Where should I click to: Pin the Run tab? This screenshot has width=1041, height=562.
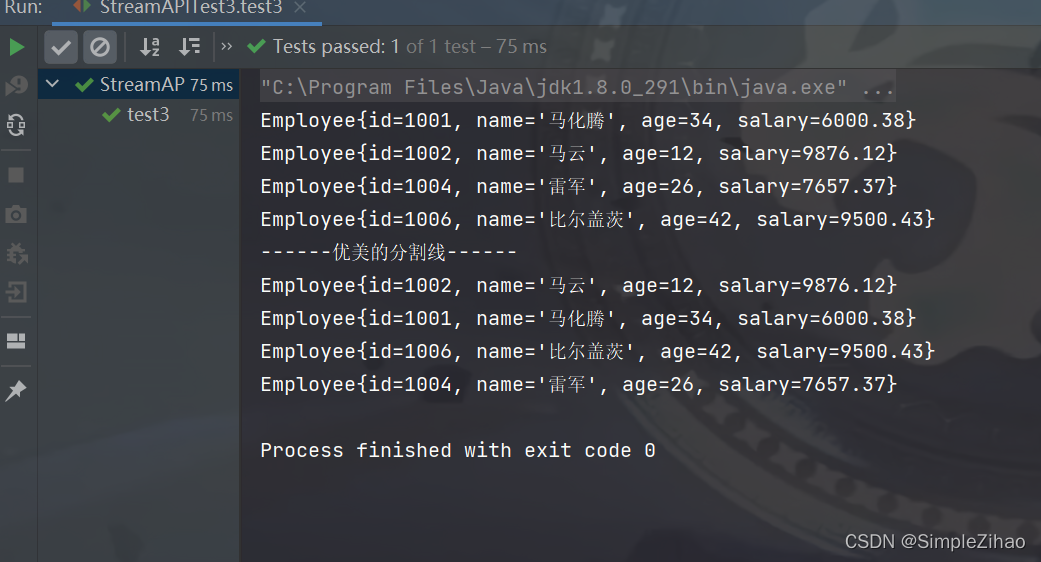click(x=16, y=390)
